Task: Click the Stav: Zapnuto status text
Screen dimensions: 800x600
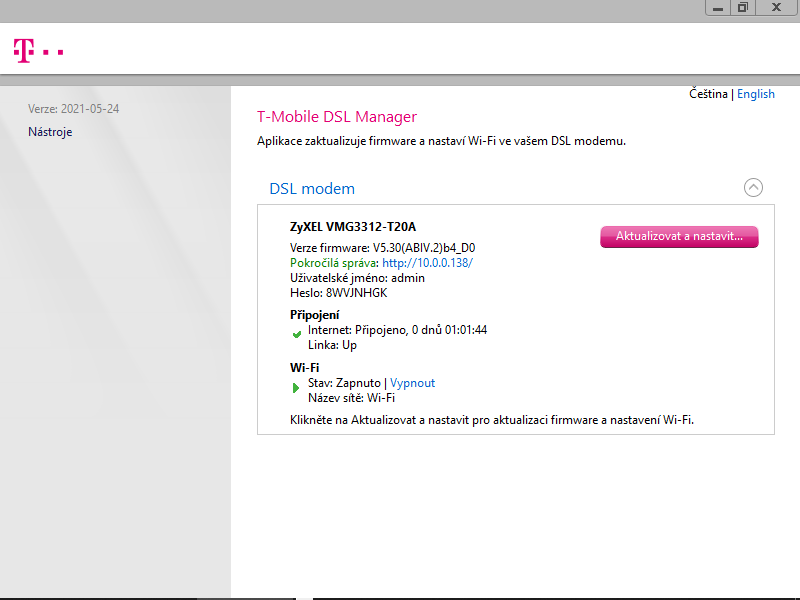Action: point(344,383)
